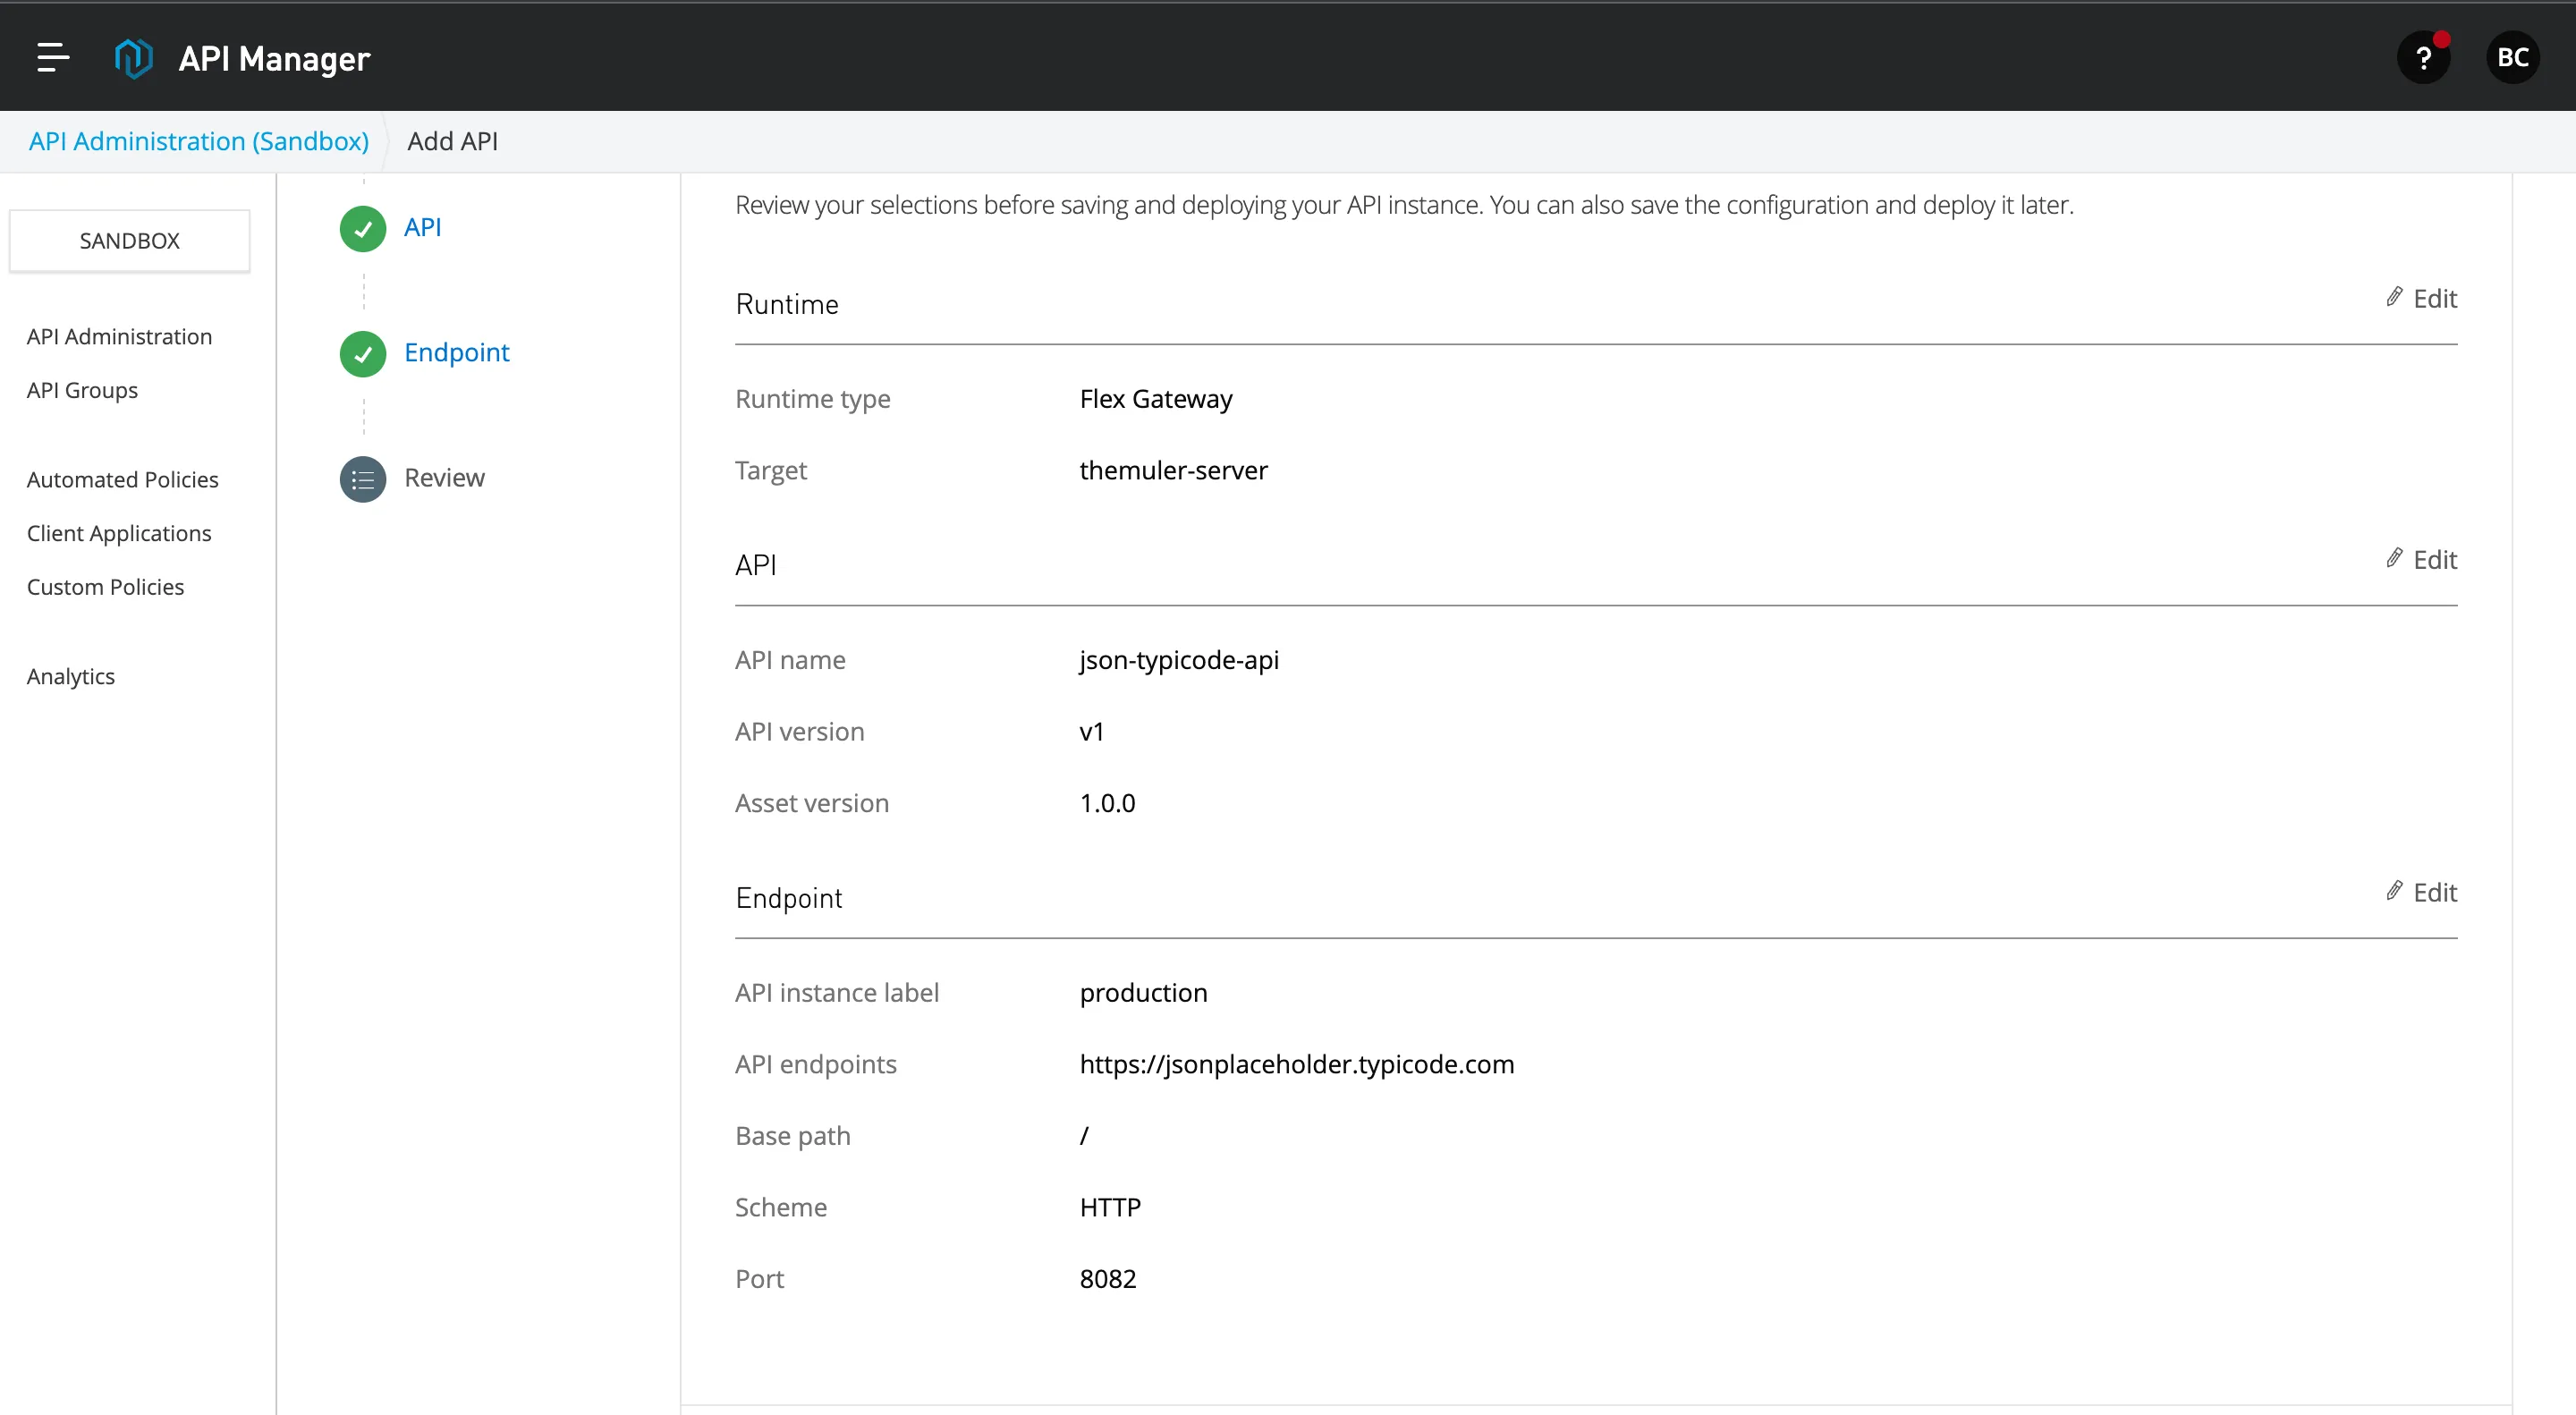
Task: Go to the Endpoint wizard step
Action: click(x=457, y=352)
